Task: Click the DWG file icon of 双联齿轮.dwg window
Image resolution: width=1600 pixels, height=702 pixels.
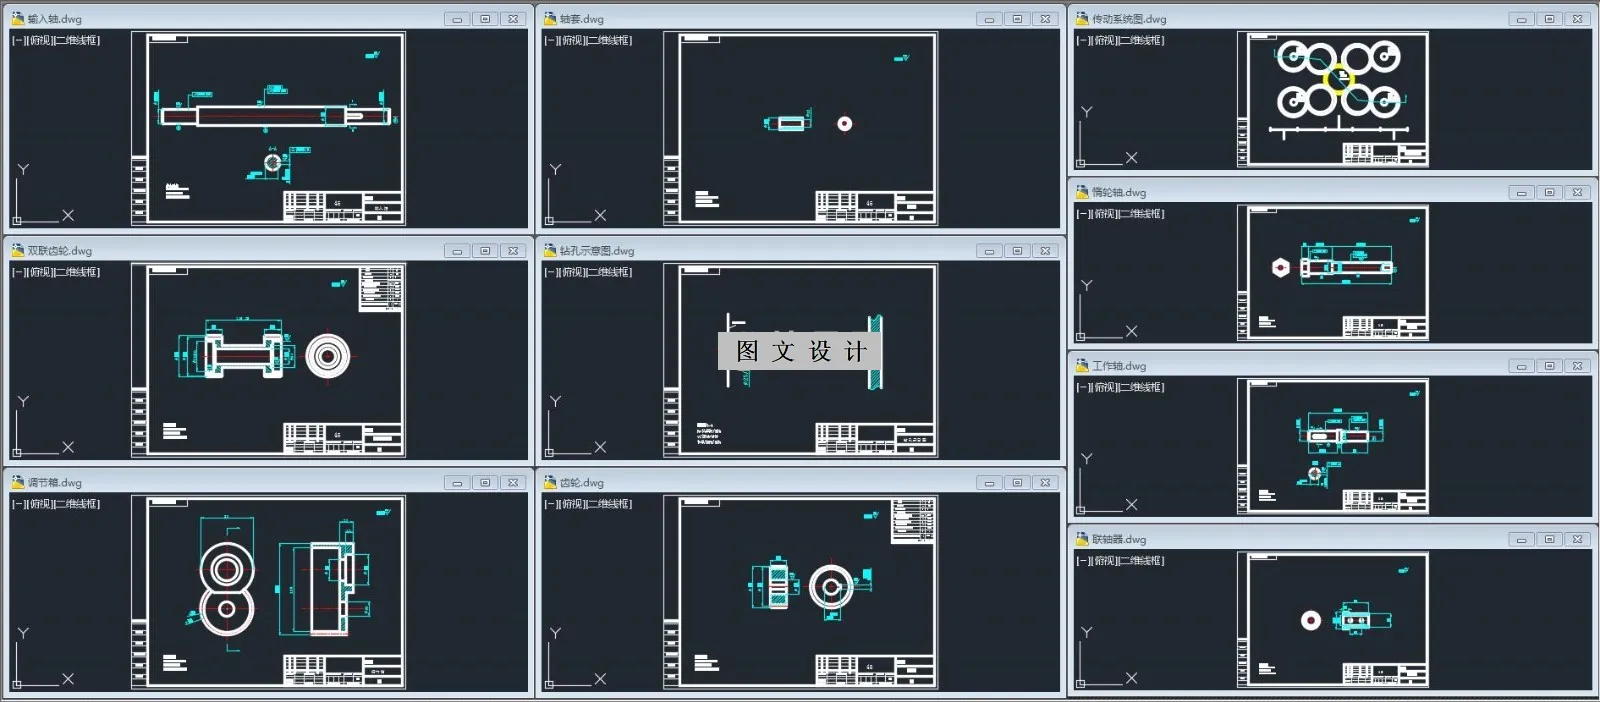Action: 17,251
